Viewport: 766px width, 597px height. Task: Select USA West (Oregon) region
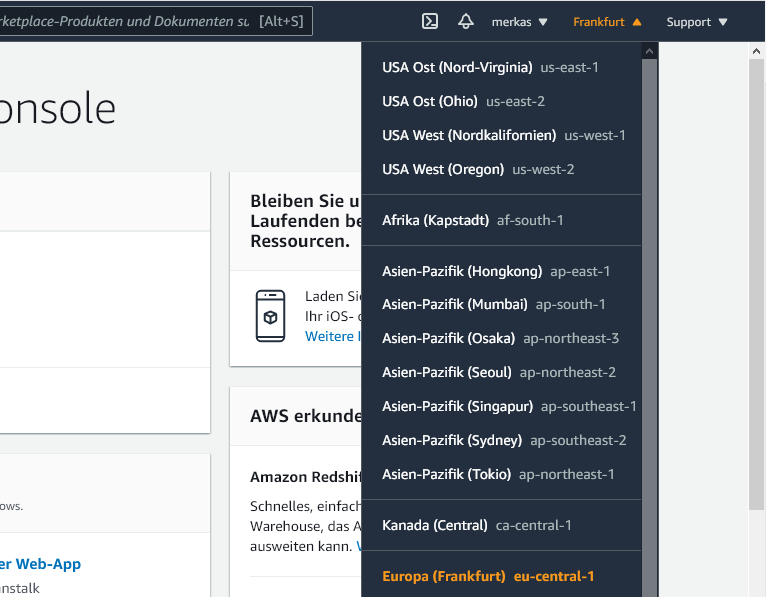pyautogui.click(x=478, y=170)
